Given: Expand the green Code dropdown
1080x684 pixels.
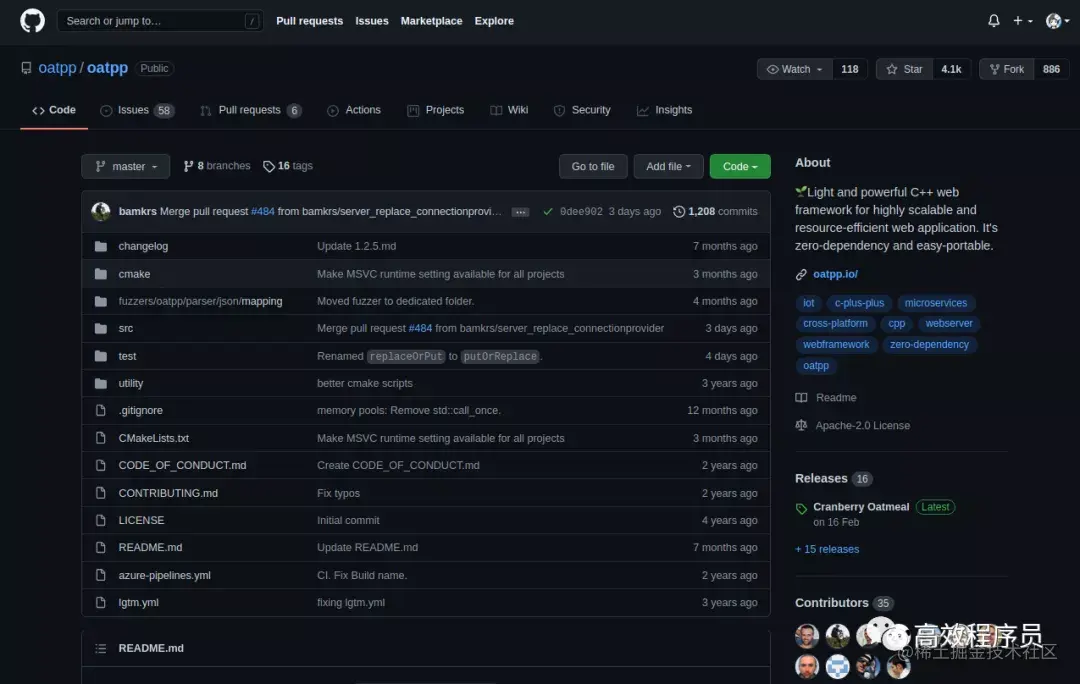Looking at the screenshot, I should [740, 166].
